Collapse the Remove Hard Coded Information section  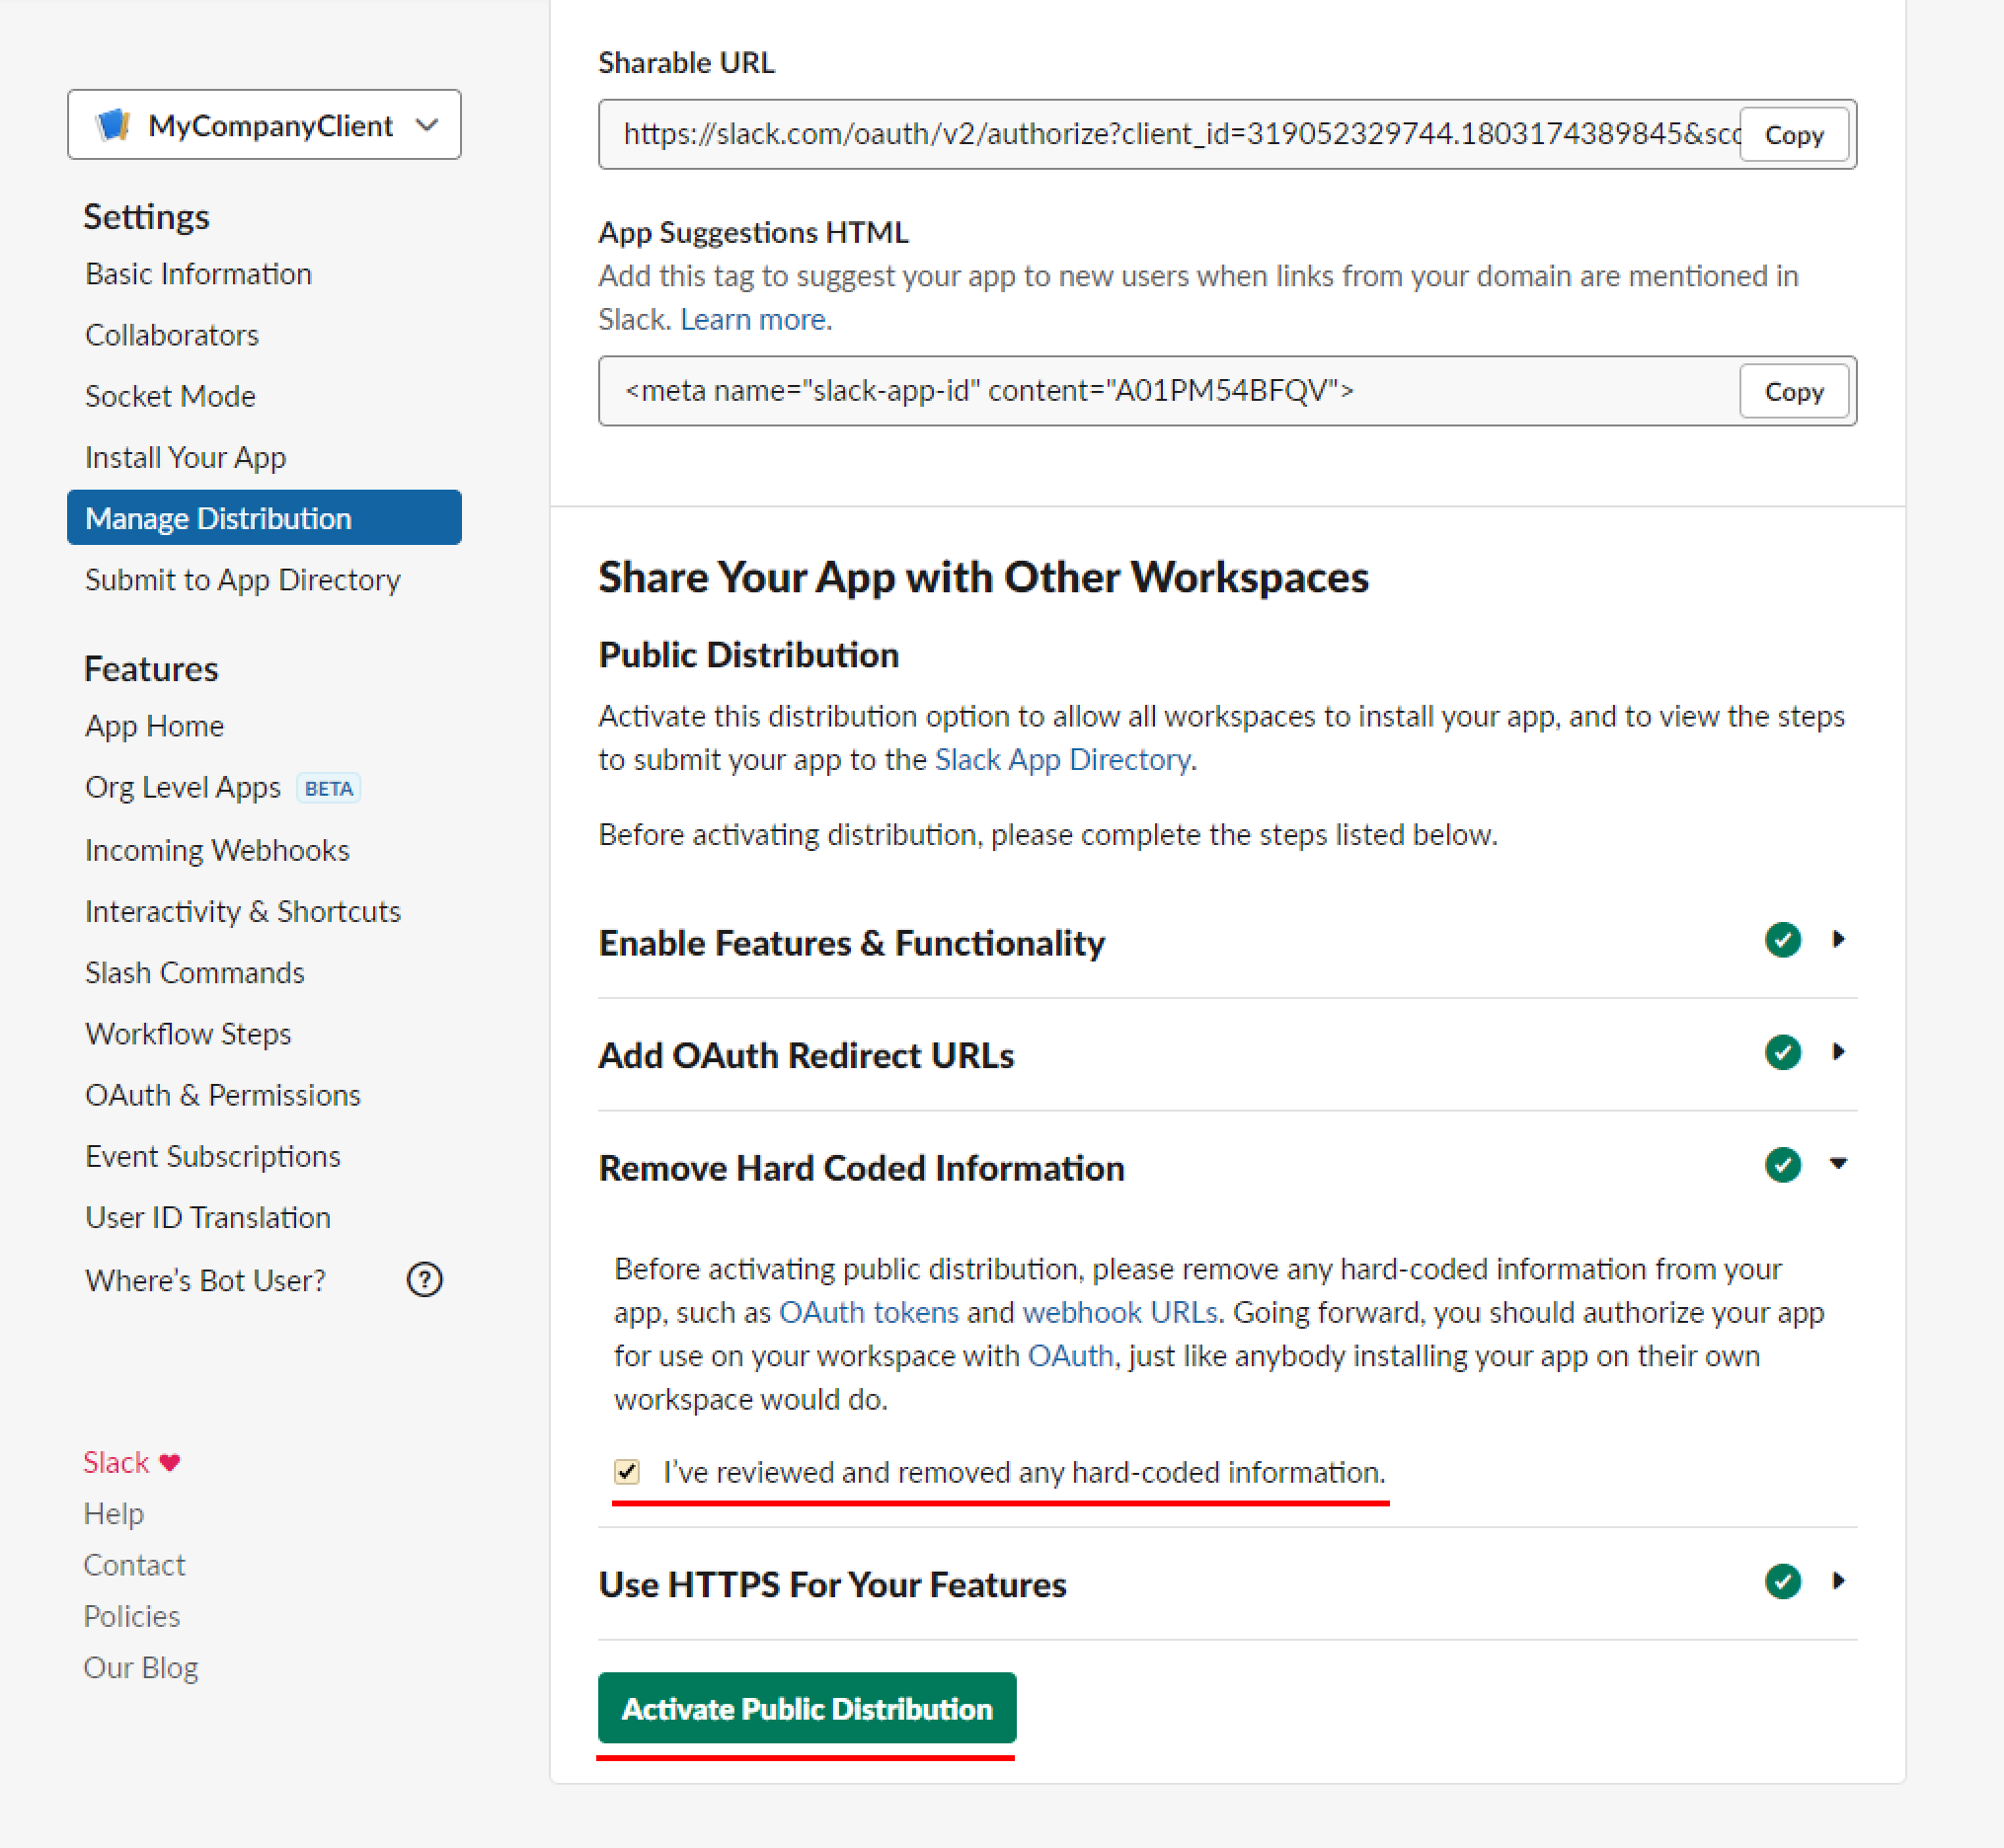click(1838, 1164)
